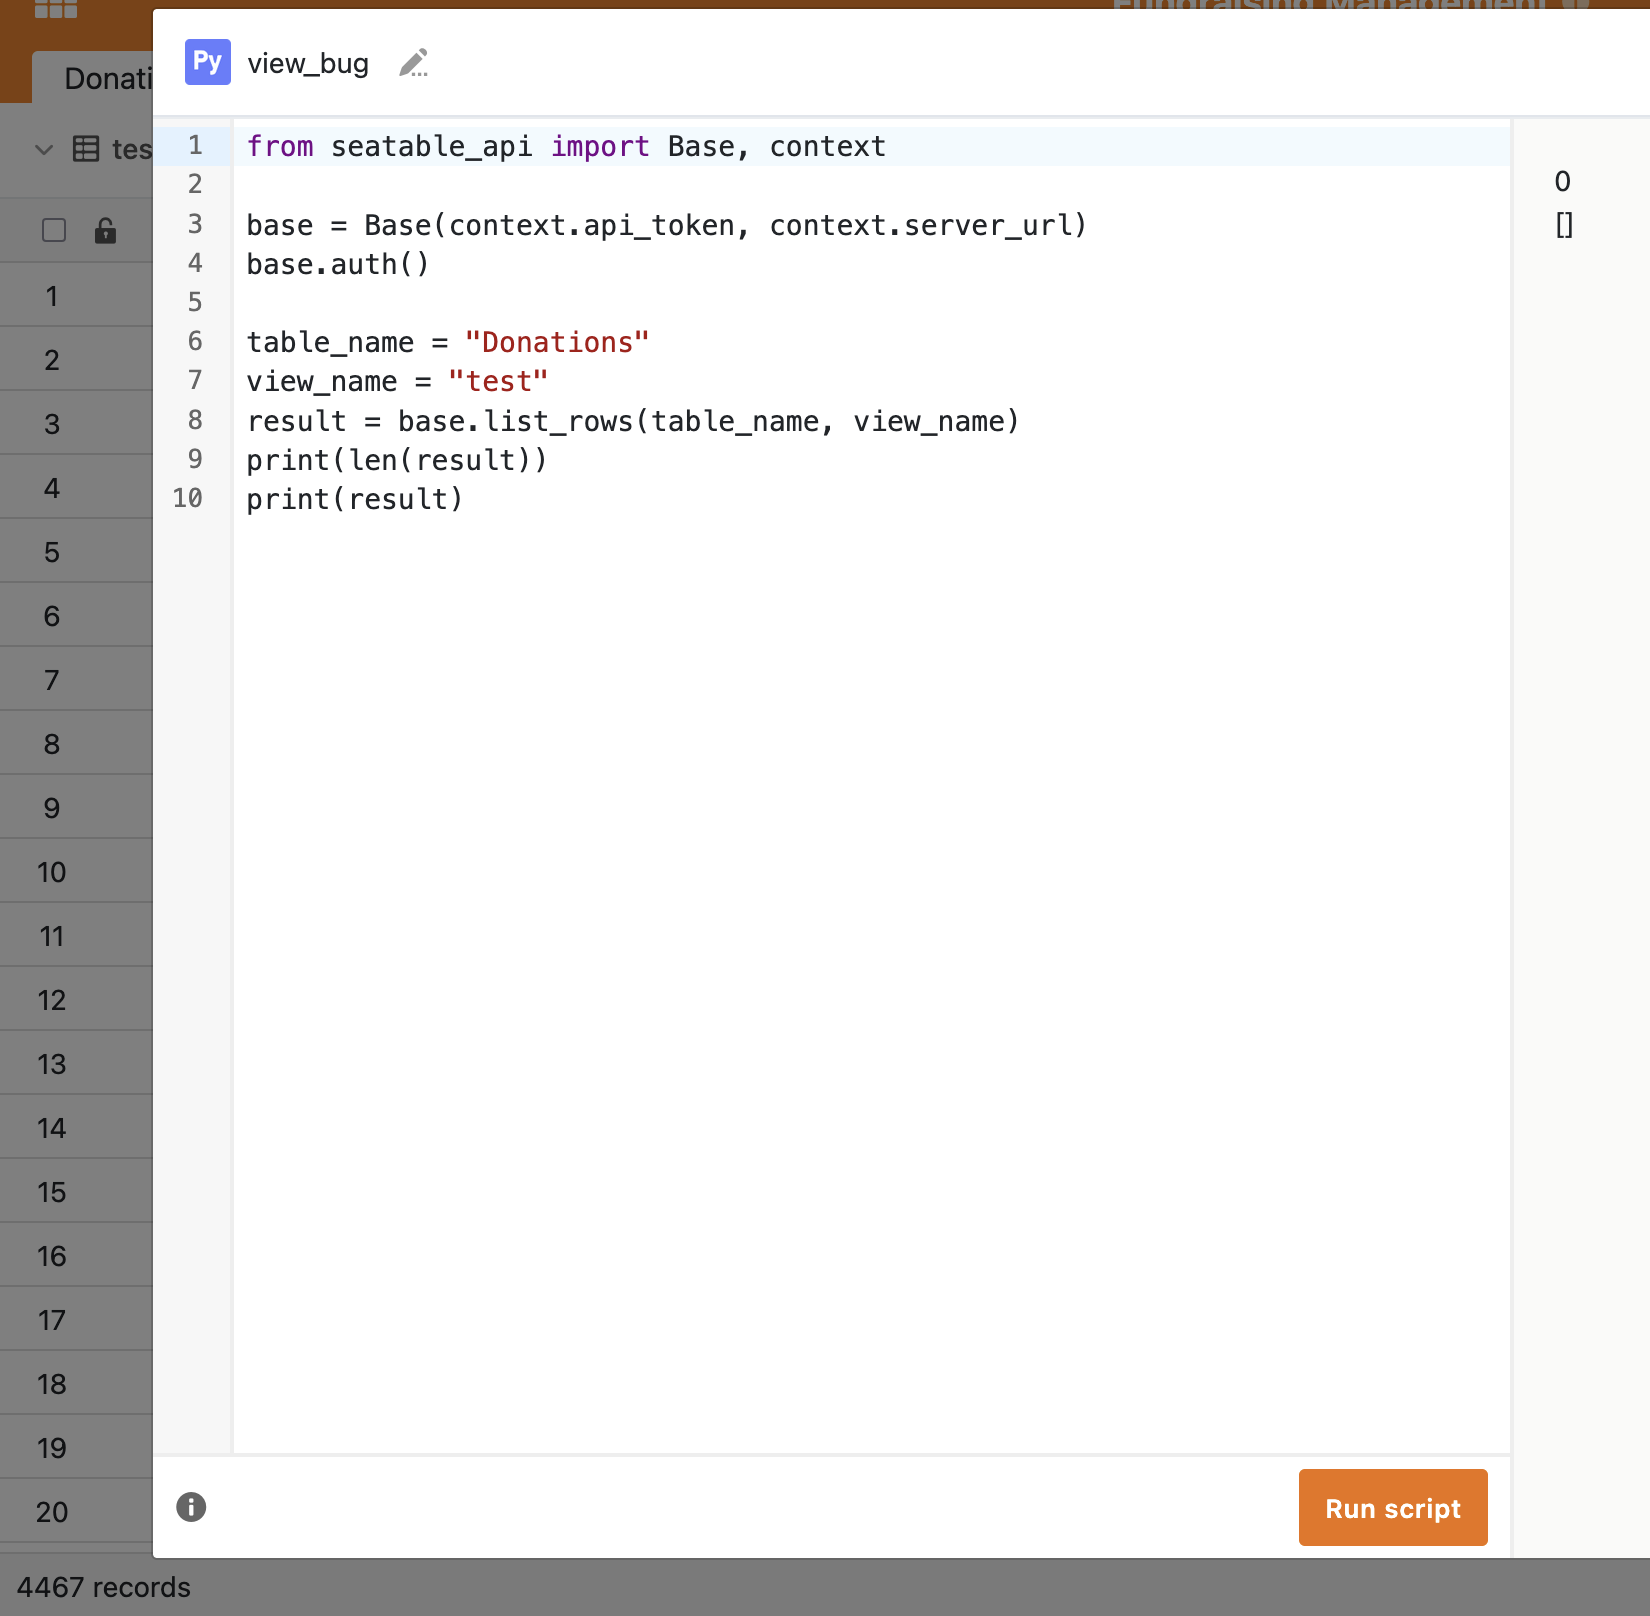
Task: Expand the view chevron next to tes
Action: tap(43, 150)
